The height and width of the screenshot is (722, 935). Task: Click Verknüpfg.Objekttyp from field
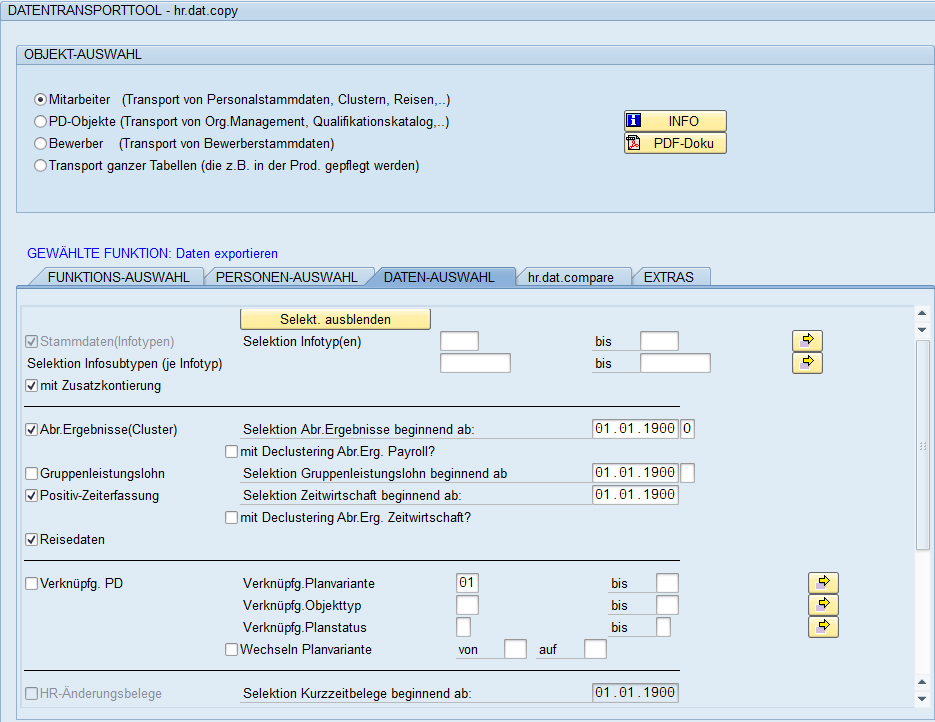click(x=467, y=605)
